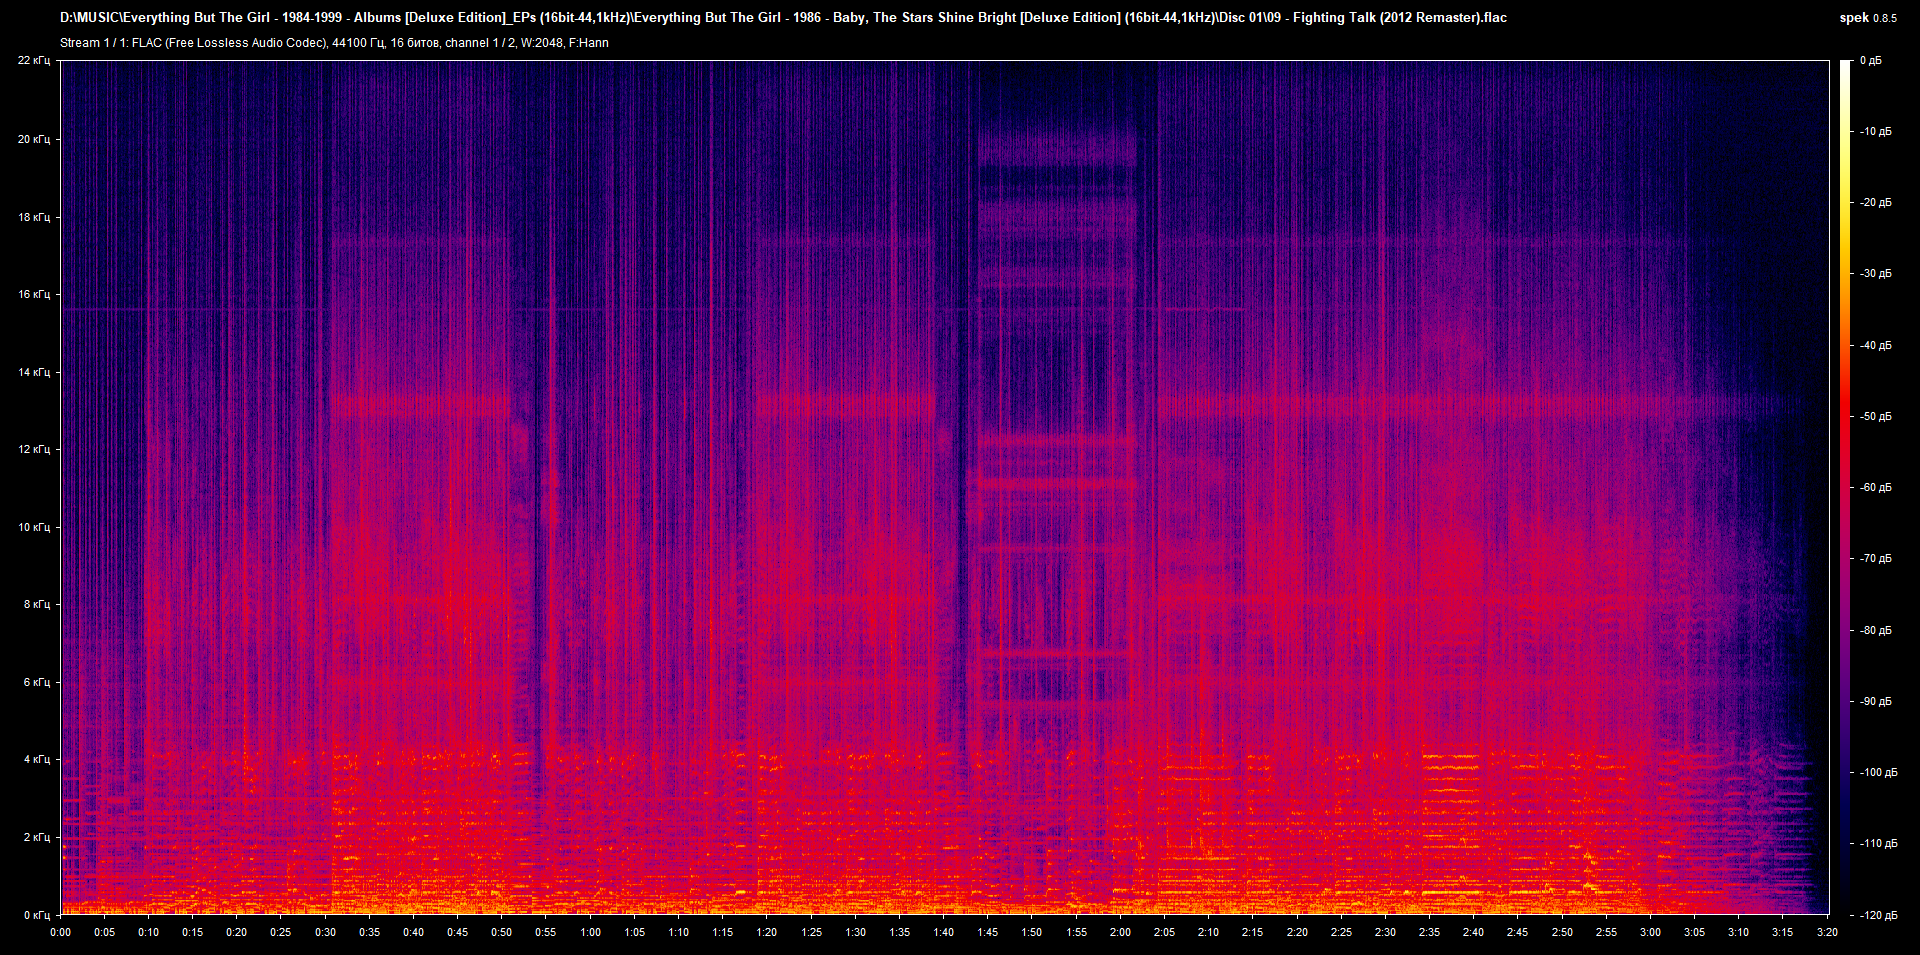1920x955 pixels.
Task: Click the '0:15' time axis marker
Action: [193, 932]
